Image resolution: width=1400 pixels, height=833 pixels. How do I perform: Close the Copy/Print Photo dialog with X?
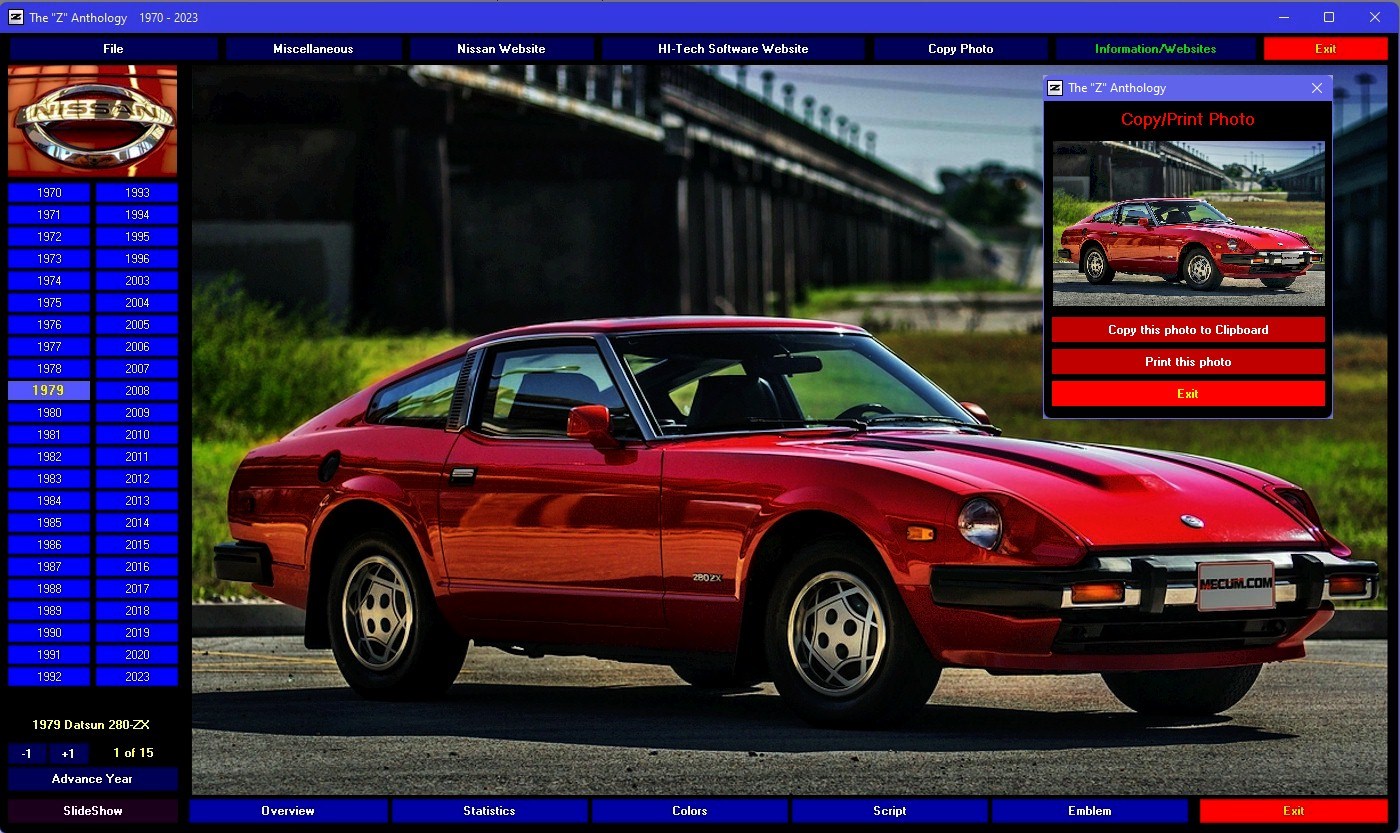1317,88
